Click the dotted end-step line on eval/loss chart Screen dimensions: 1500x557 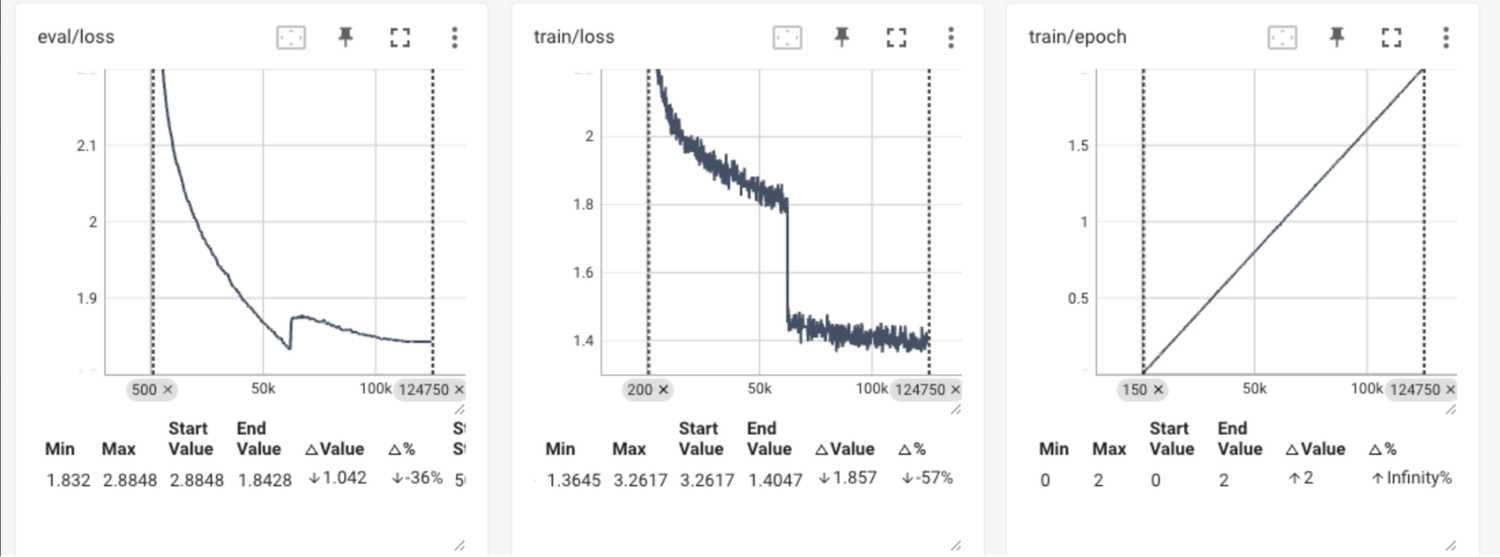(x=433, y=220)
